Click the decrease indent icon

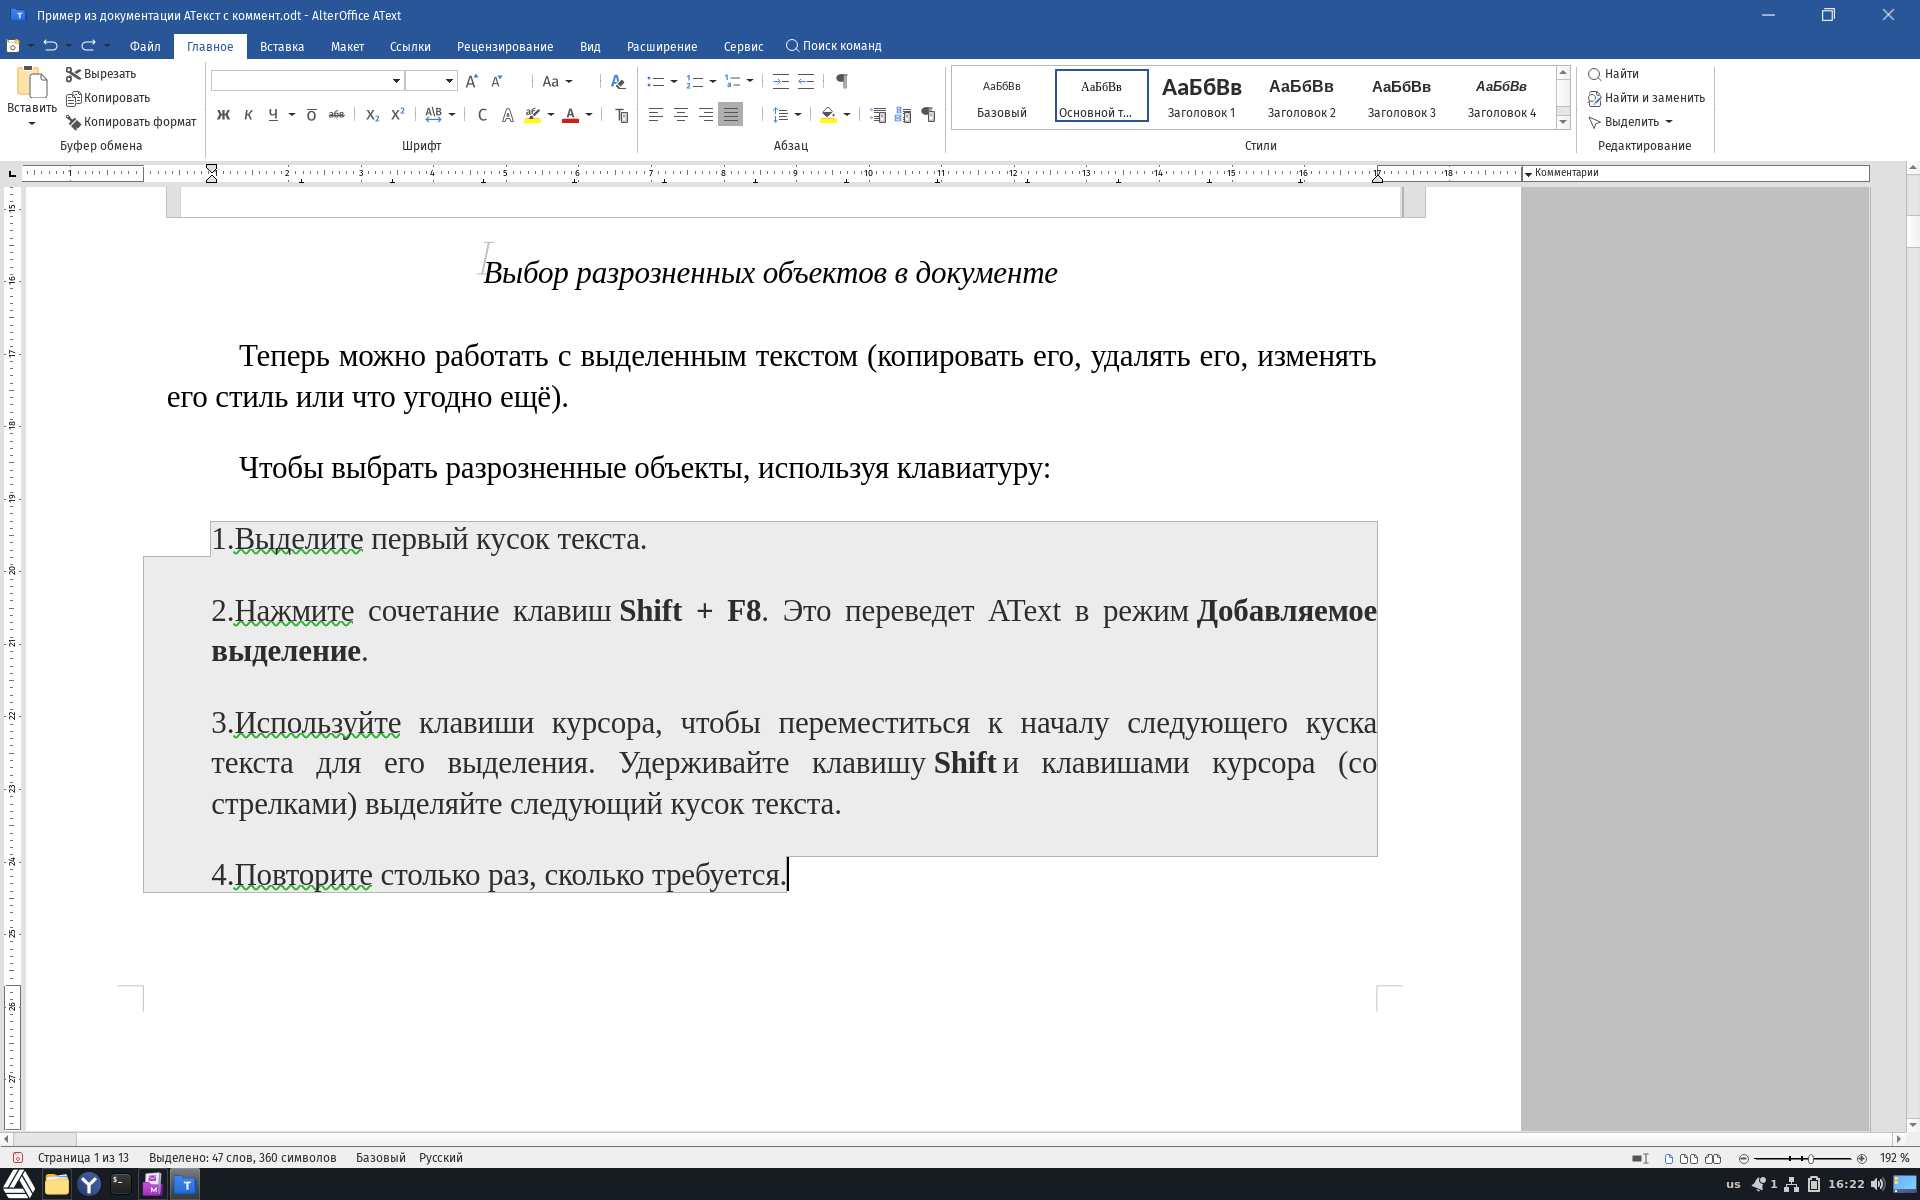(x=806, y=81)
